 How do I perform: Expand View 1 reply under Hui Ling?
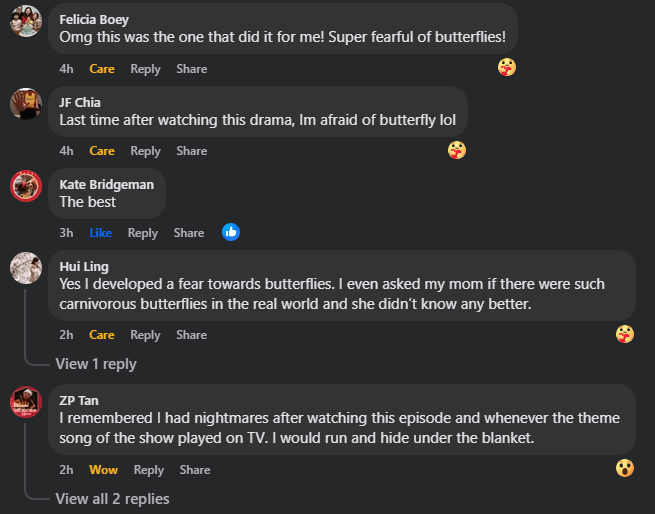pos(96,364)
